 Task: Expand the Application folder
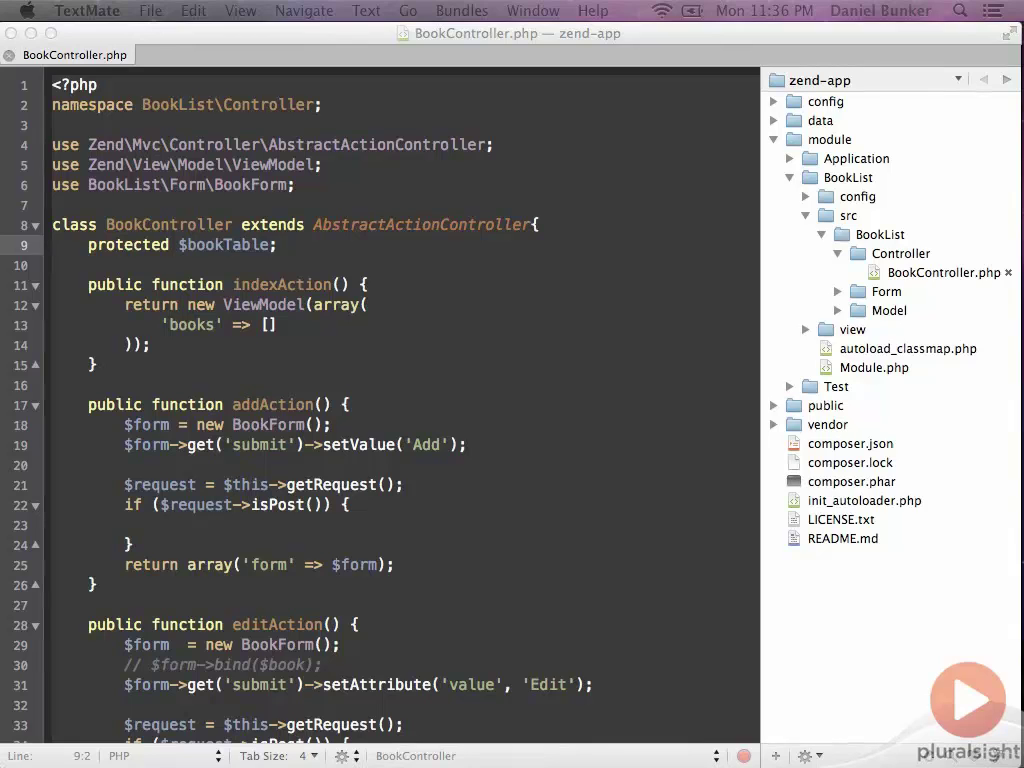pyautogui.click(x=790, y=158)
